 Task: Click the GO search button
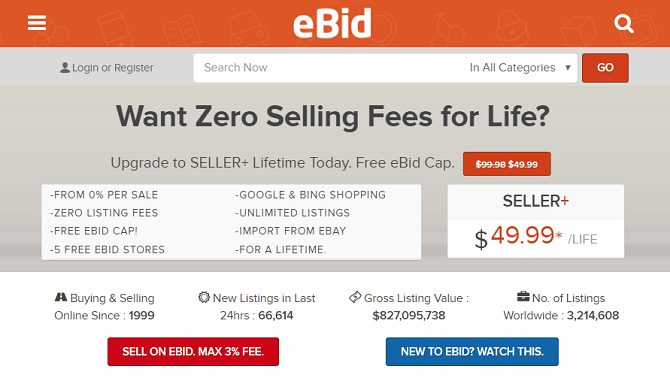(x=605, y=67)
